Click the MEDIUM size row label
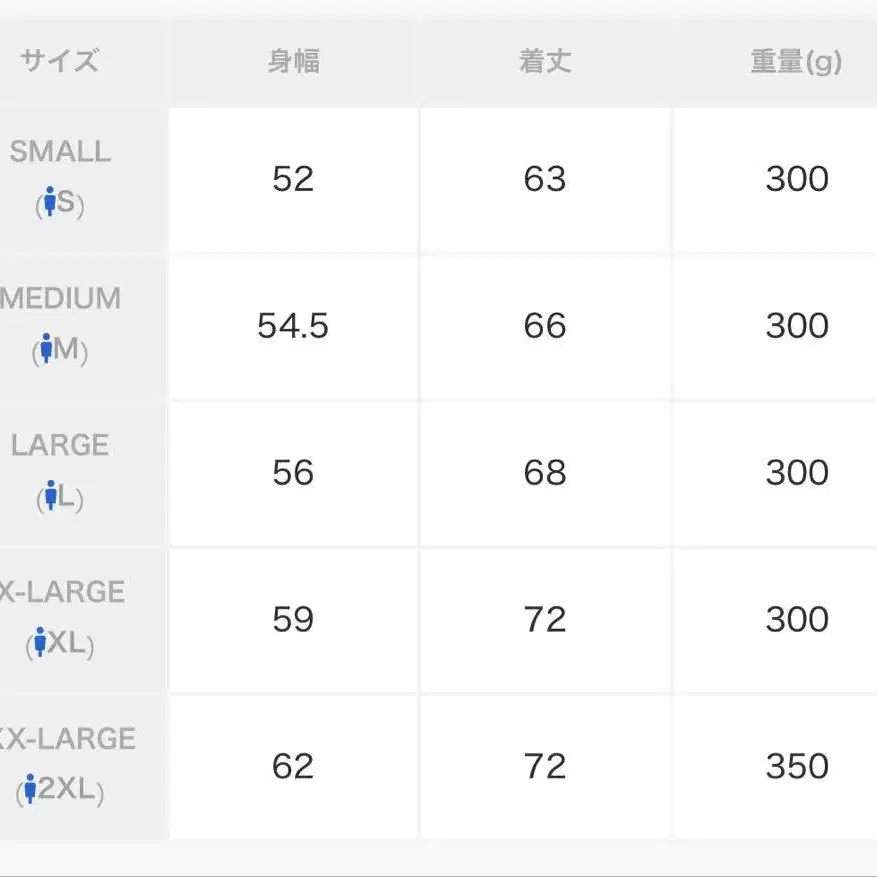 pyautogui.click(x=62, y=299)
